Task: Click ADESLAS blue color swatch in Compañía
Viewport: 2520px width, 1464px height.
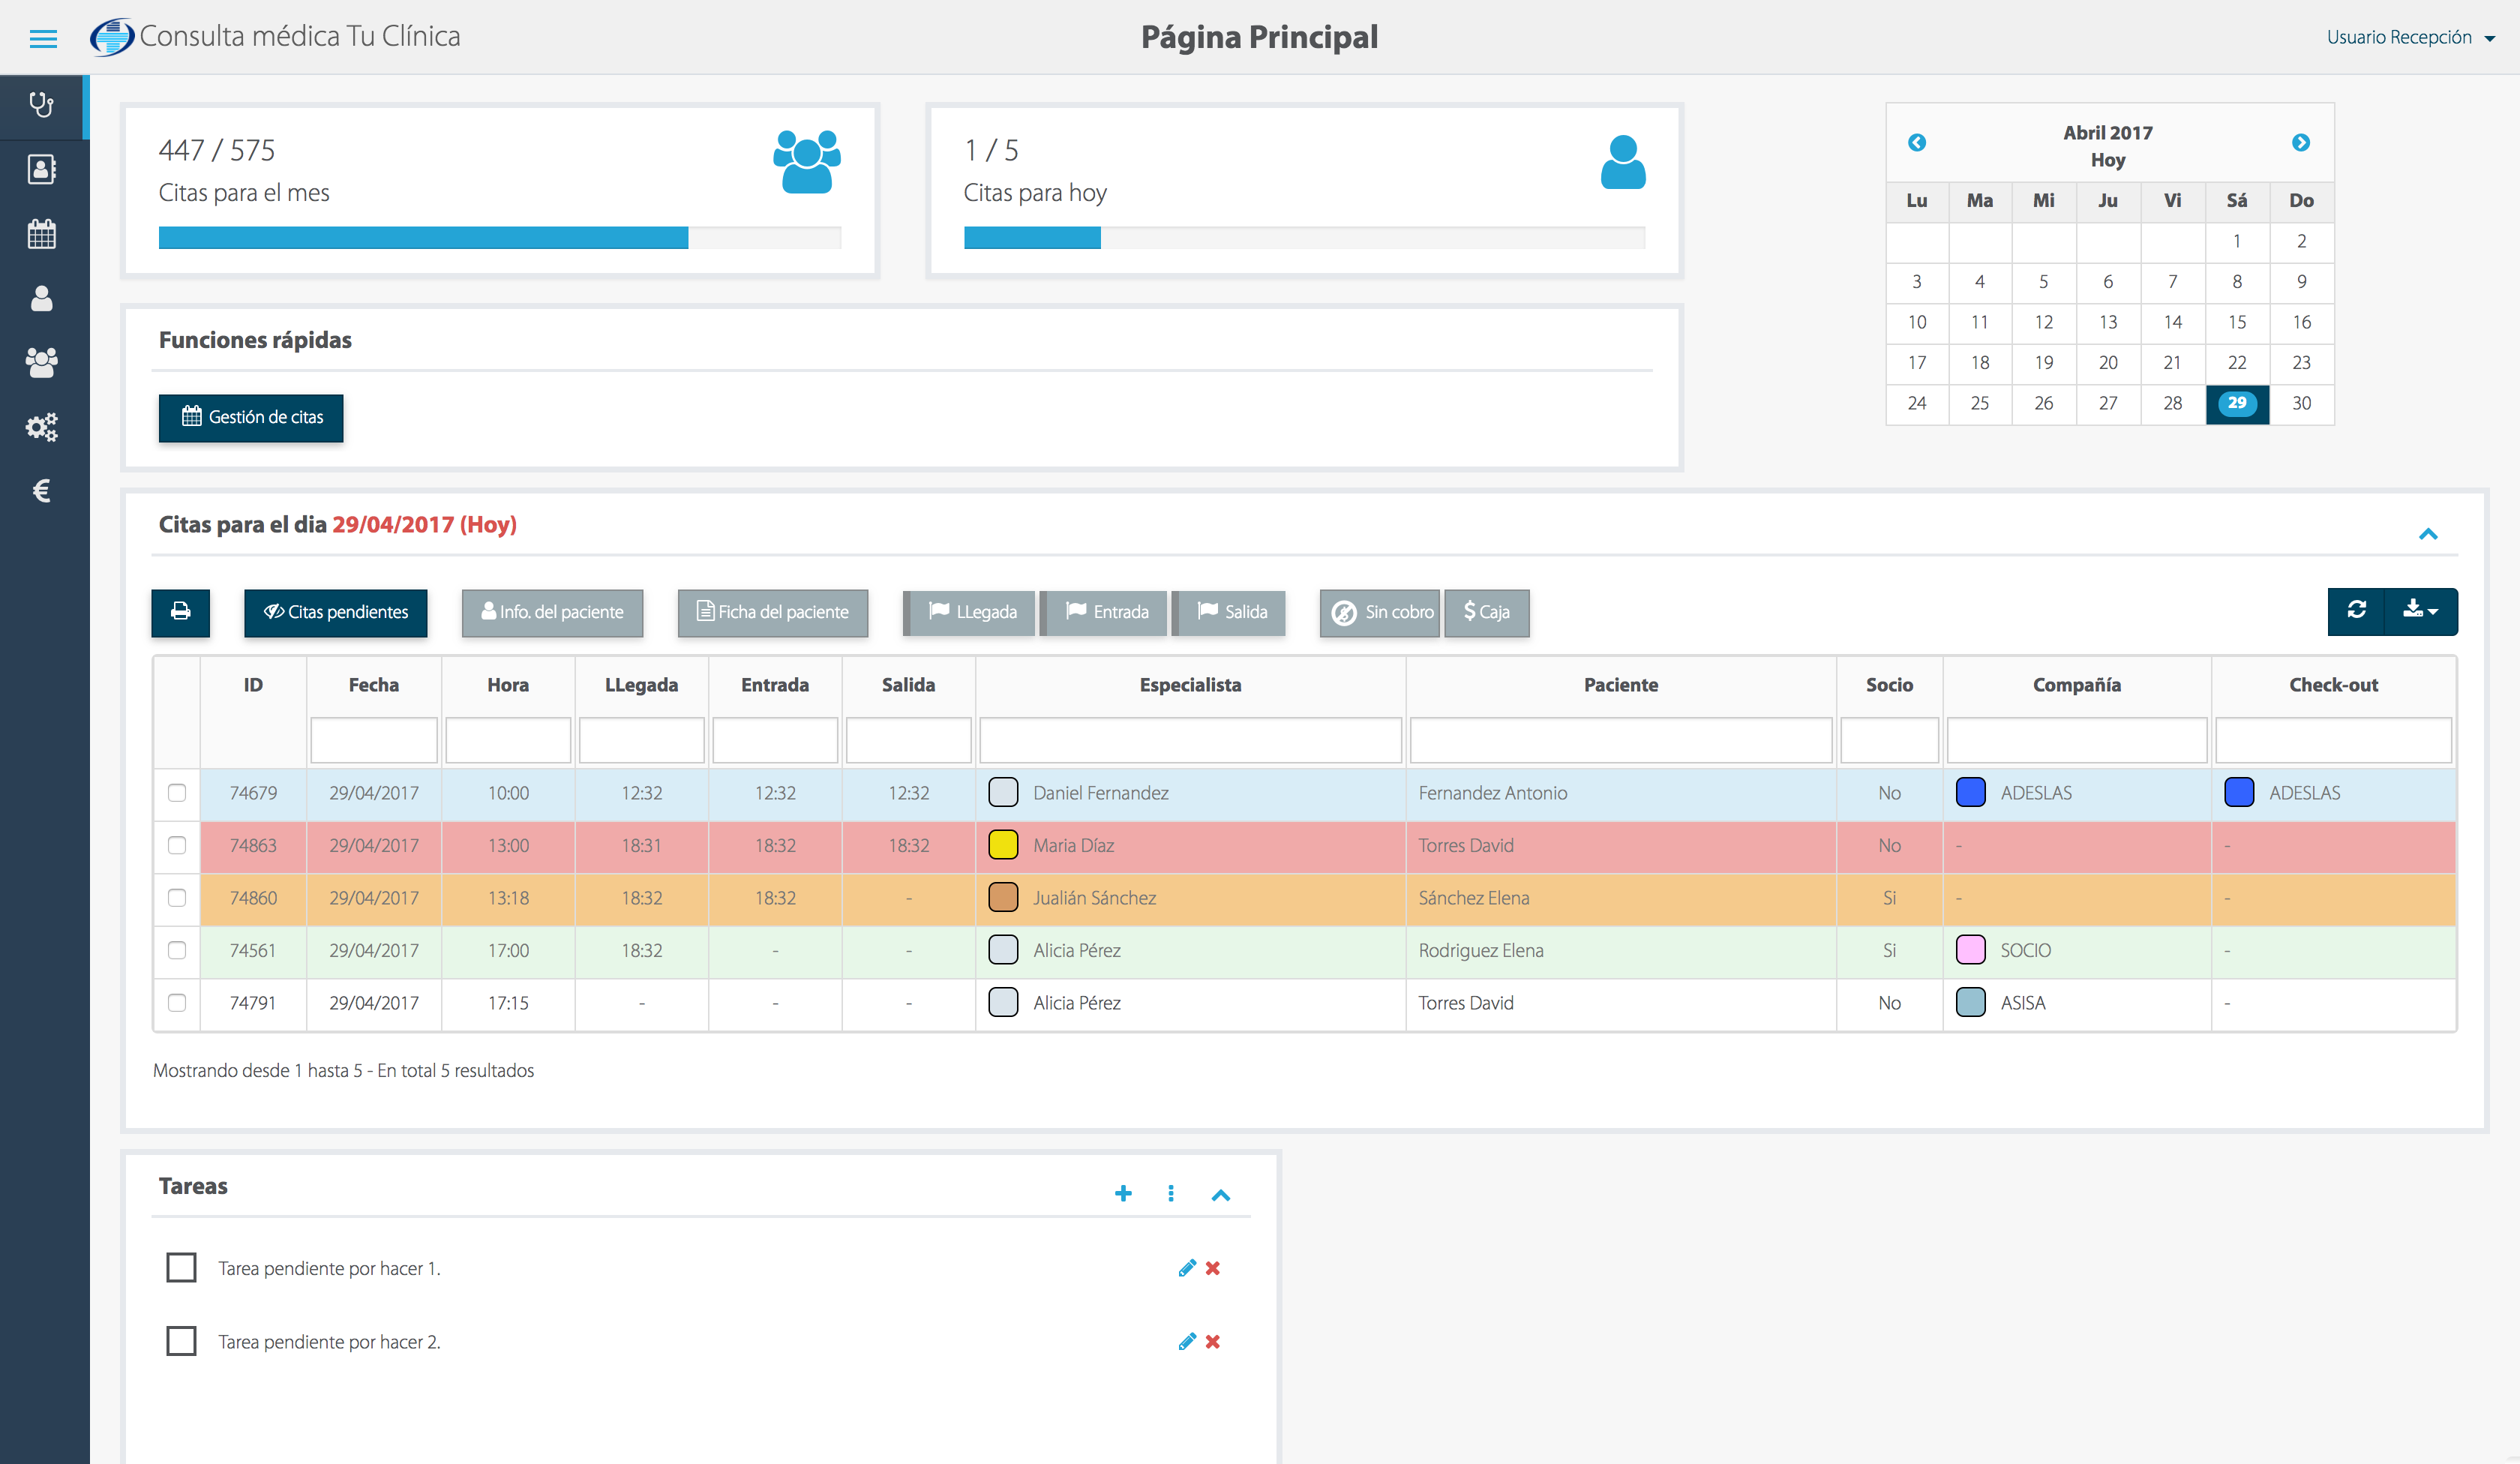Action: [x=1970, y=793]
